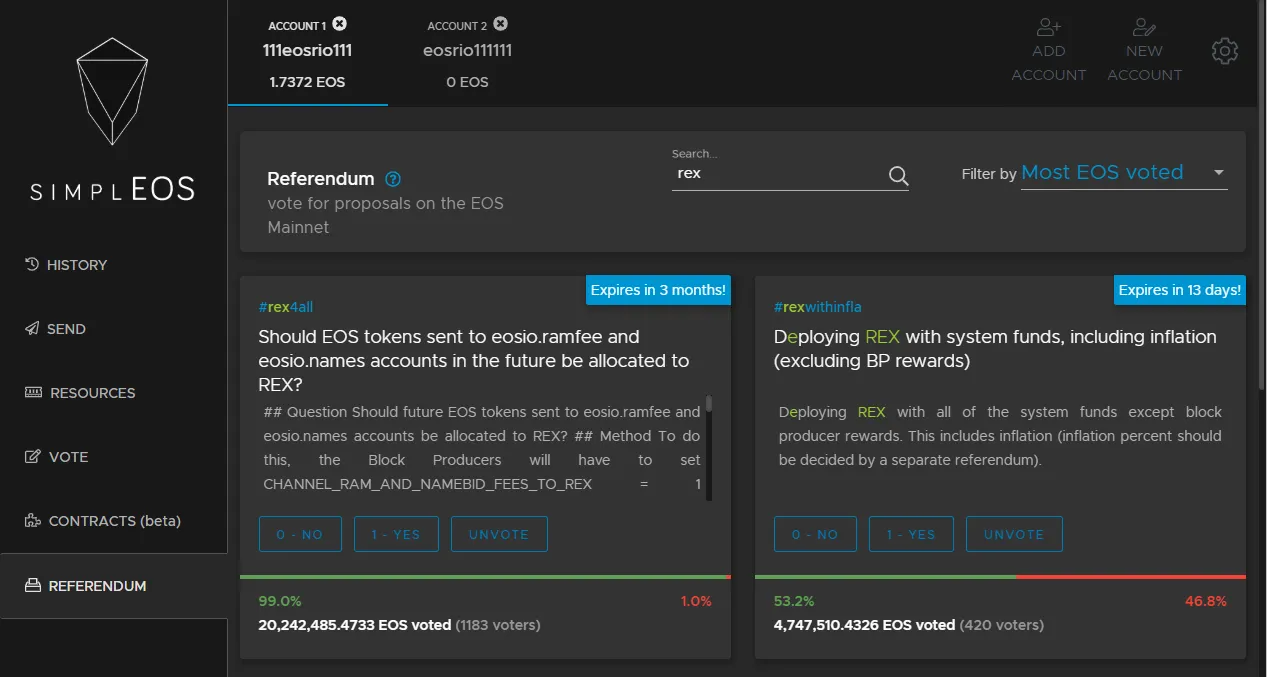Click the #rex4all hashtag link
Screen dimensions: 1267x677
tap(286, 307)
